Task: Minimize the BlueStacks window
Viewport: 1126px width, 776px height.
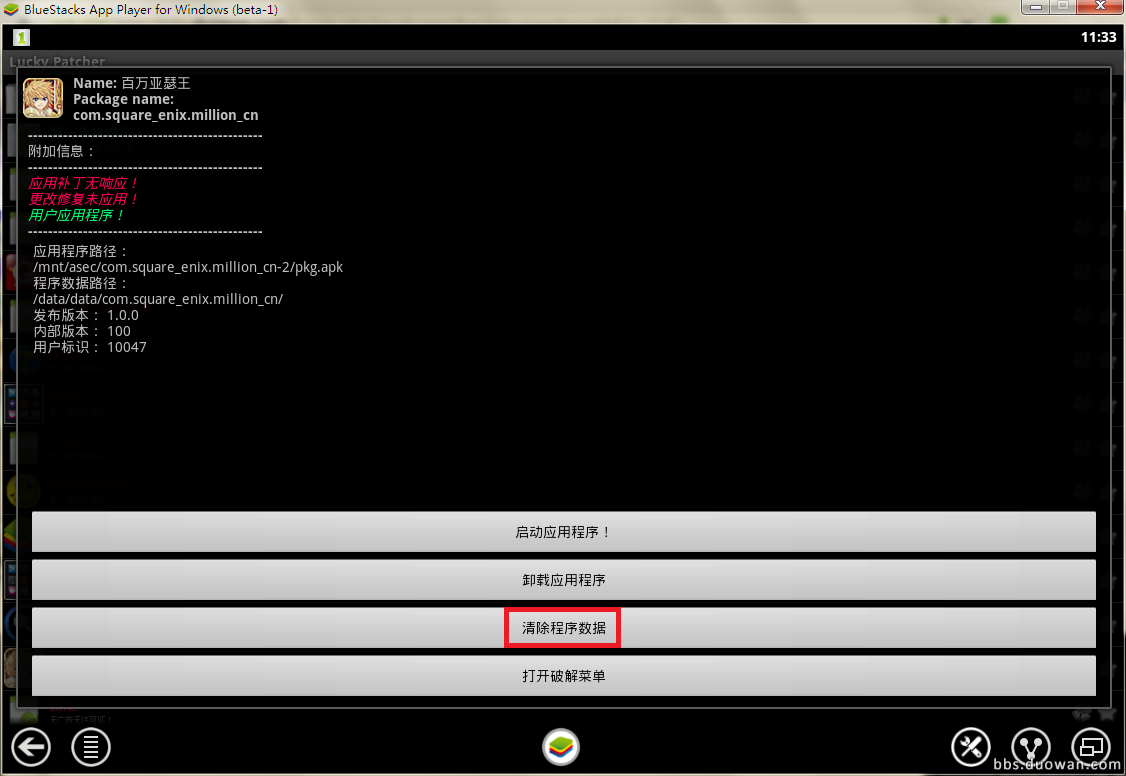Action: pyautogui.click(x=1036, y=7)
